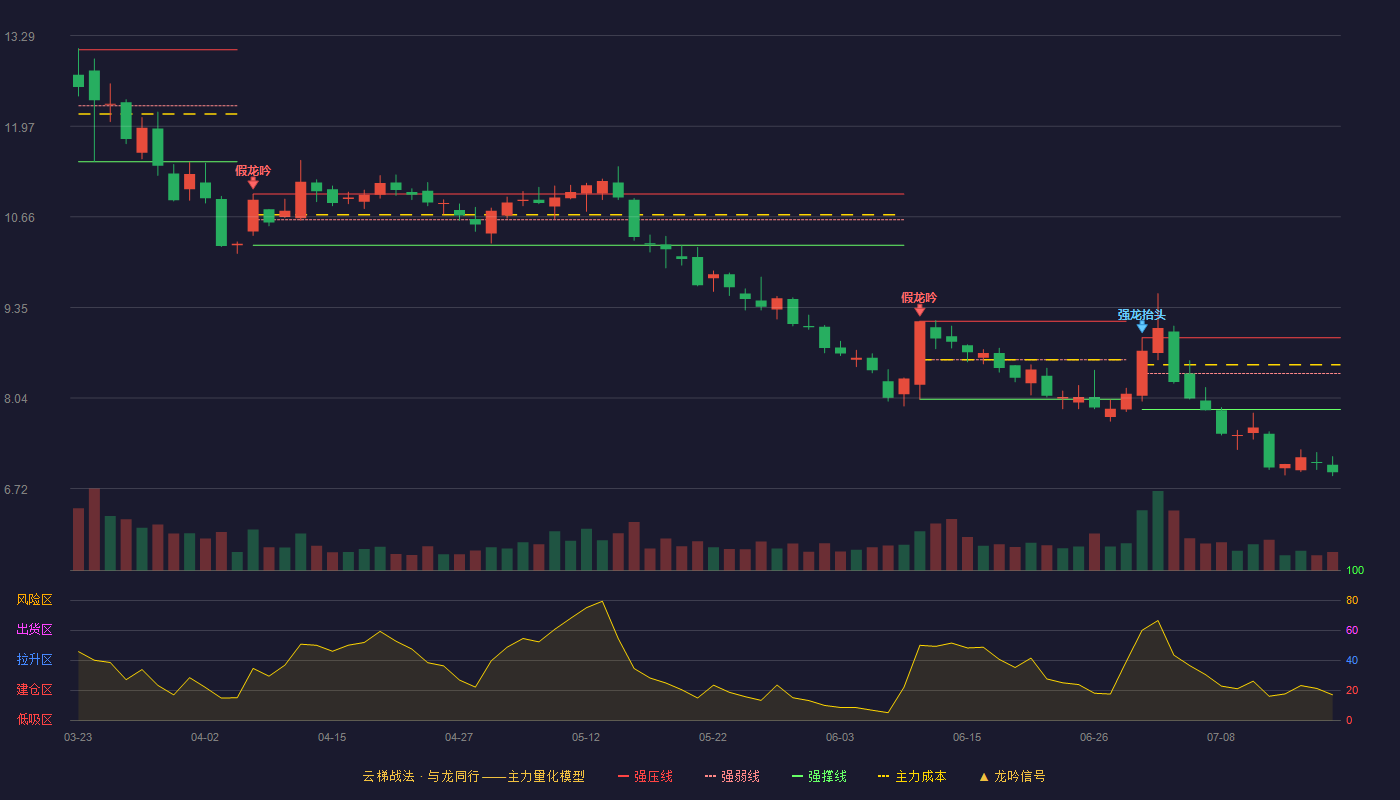Click the 06-26 date label
The width and height of the screenshot is (1400, 800).
(1094, 737)
